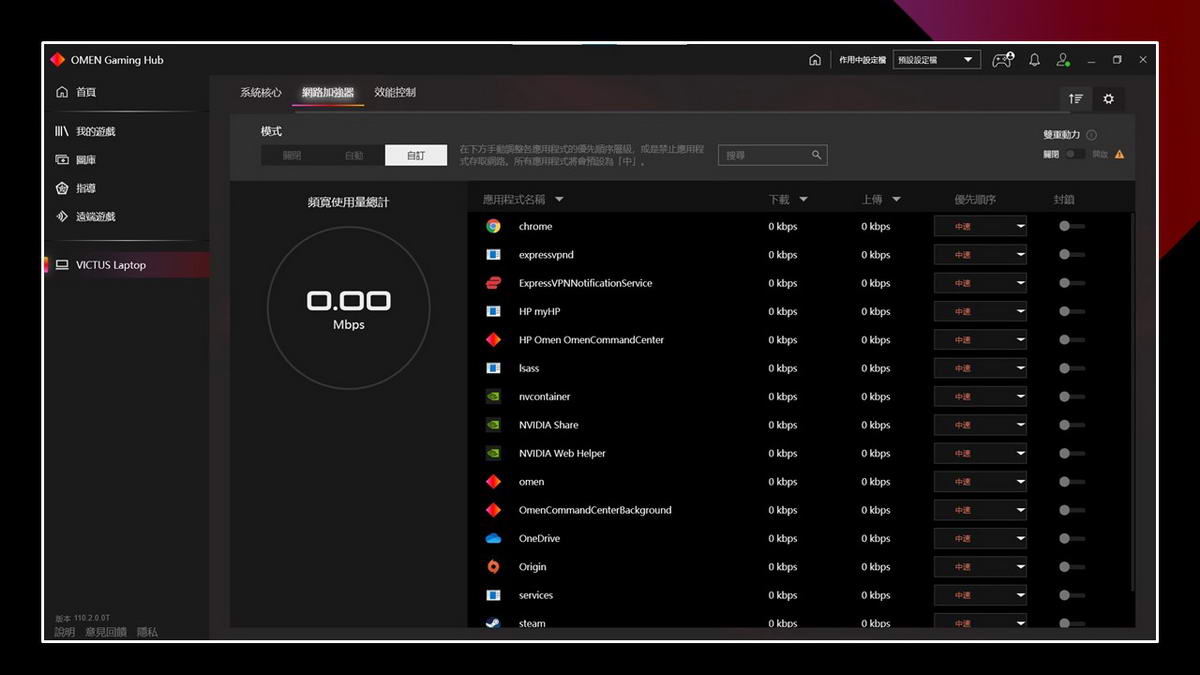
Task: Open priority dropdown for HP Omen OmenCommandCenter
Action: pos(980,340)
